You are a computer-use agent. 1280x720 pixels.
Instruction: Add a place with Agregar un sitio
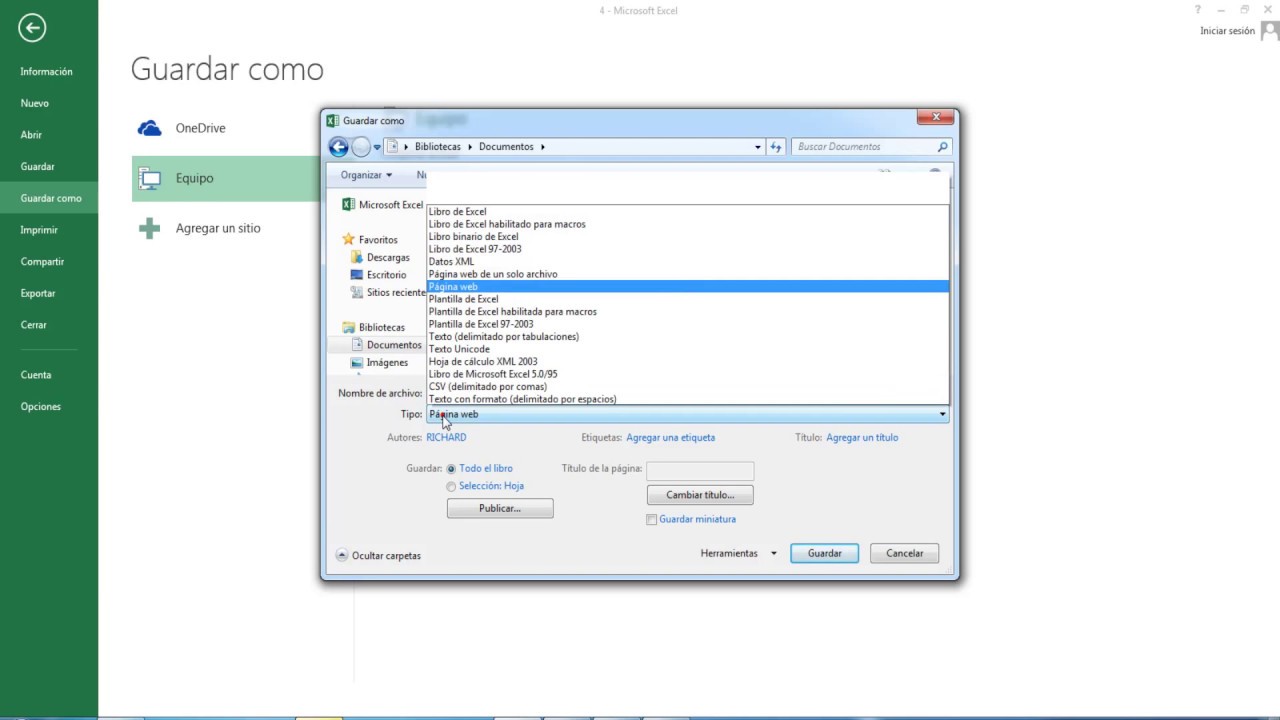click(x=225, y=228)
